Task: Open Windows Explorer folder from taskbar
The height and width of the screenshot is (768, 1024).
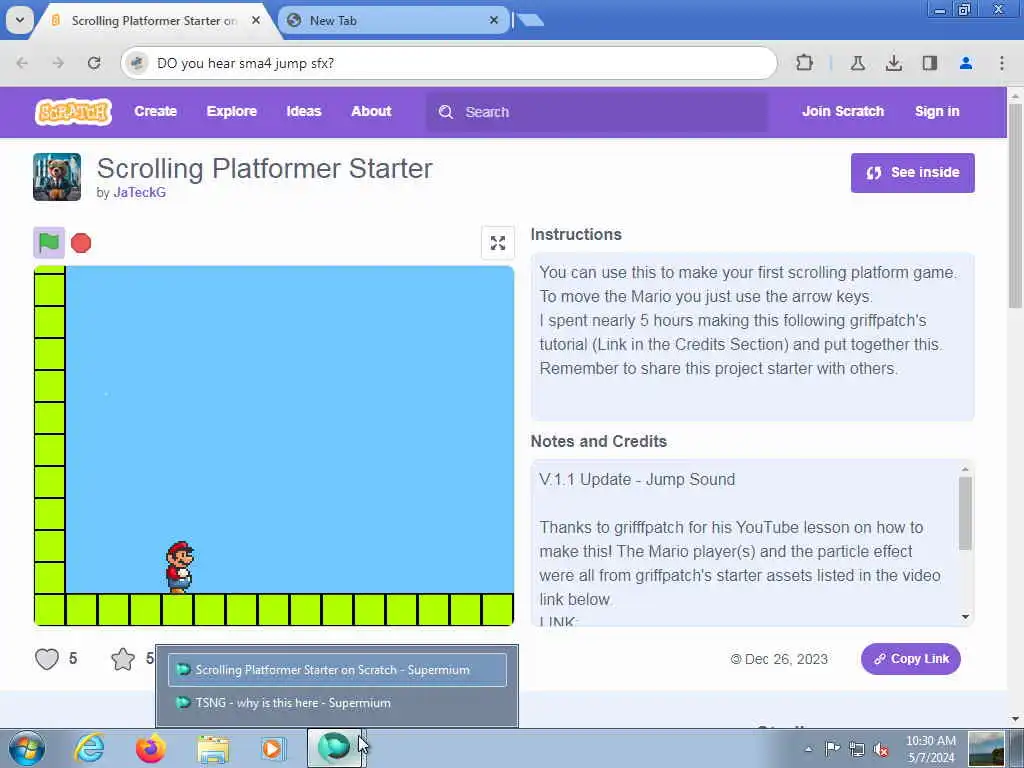Action: (213, 748)
